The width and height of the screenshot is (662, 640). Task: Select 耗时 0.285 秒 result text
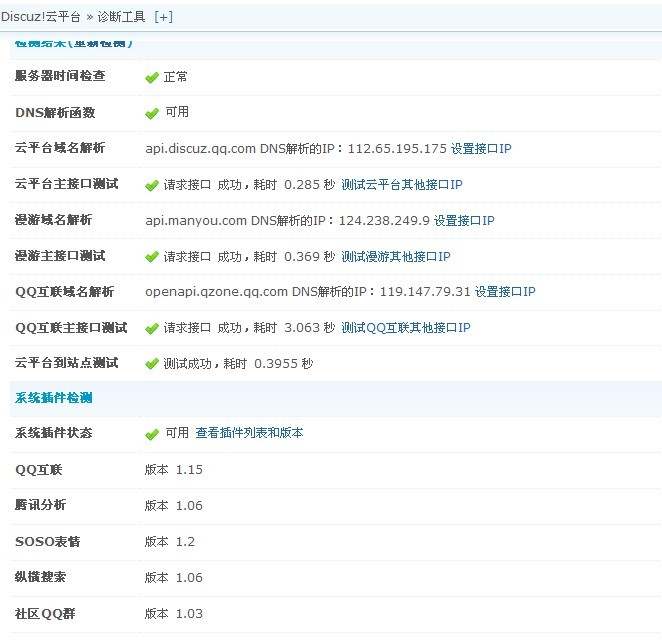coord(294,184)
